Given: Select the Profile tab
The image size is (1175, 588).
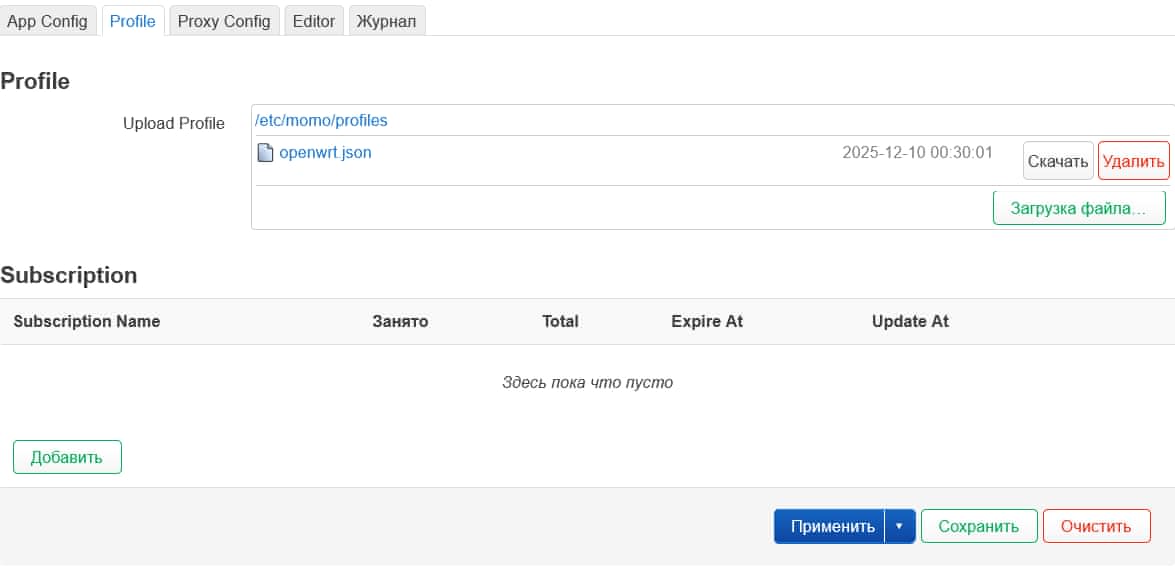Looking at the screenshot, I should [132, 20].
